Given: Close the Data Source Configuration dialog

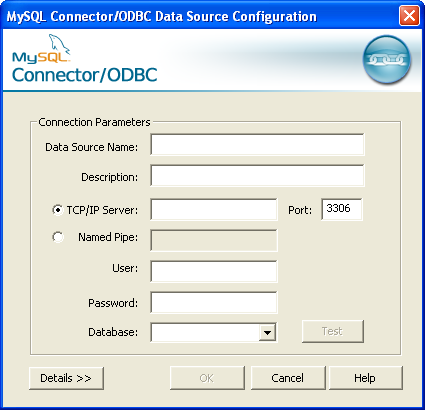Looking at the screenshot, I should tap(409, 16).
